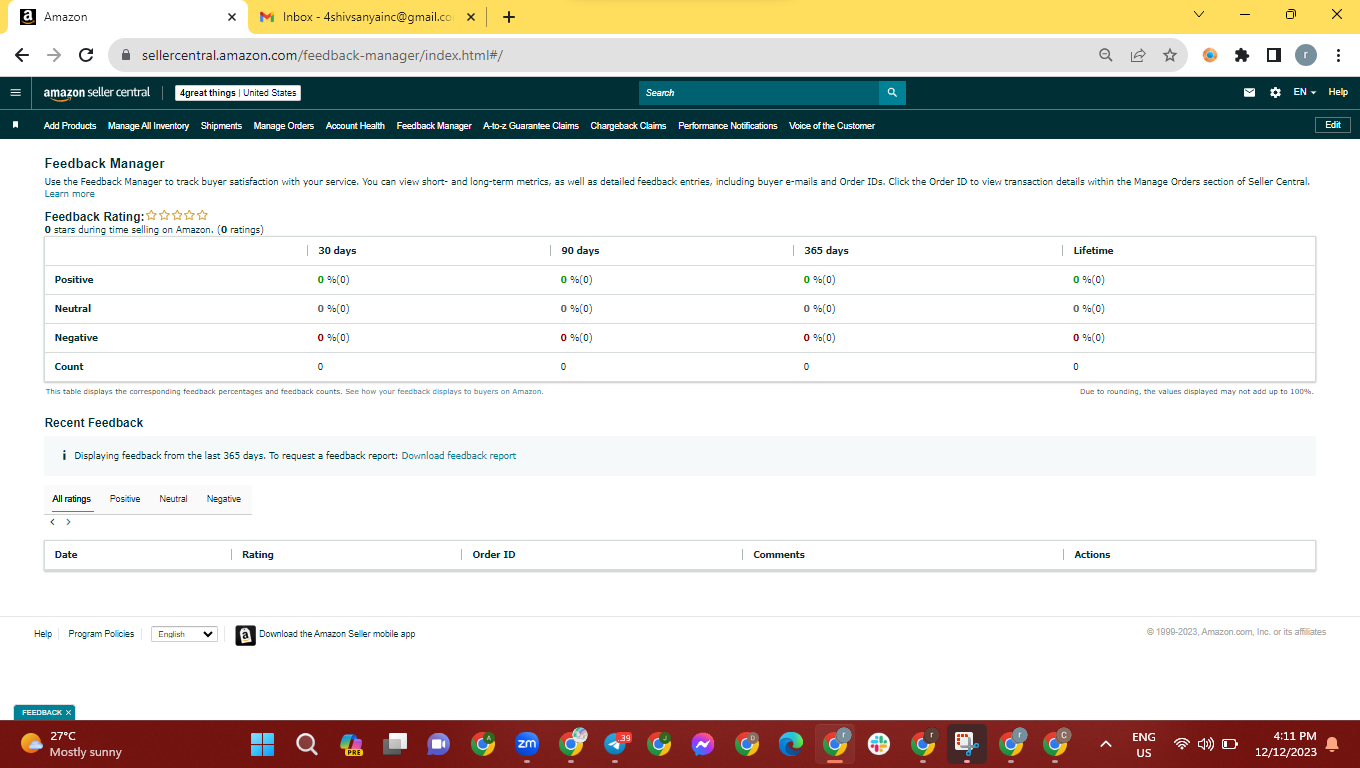
Task: Select the All ratings tab
Action: point(72,499)
